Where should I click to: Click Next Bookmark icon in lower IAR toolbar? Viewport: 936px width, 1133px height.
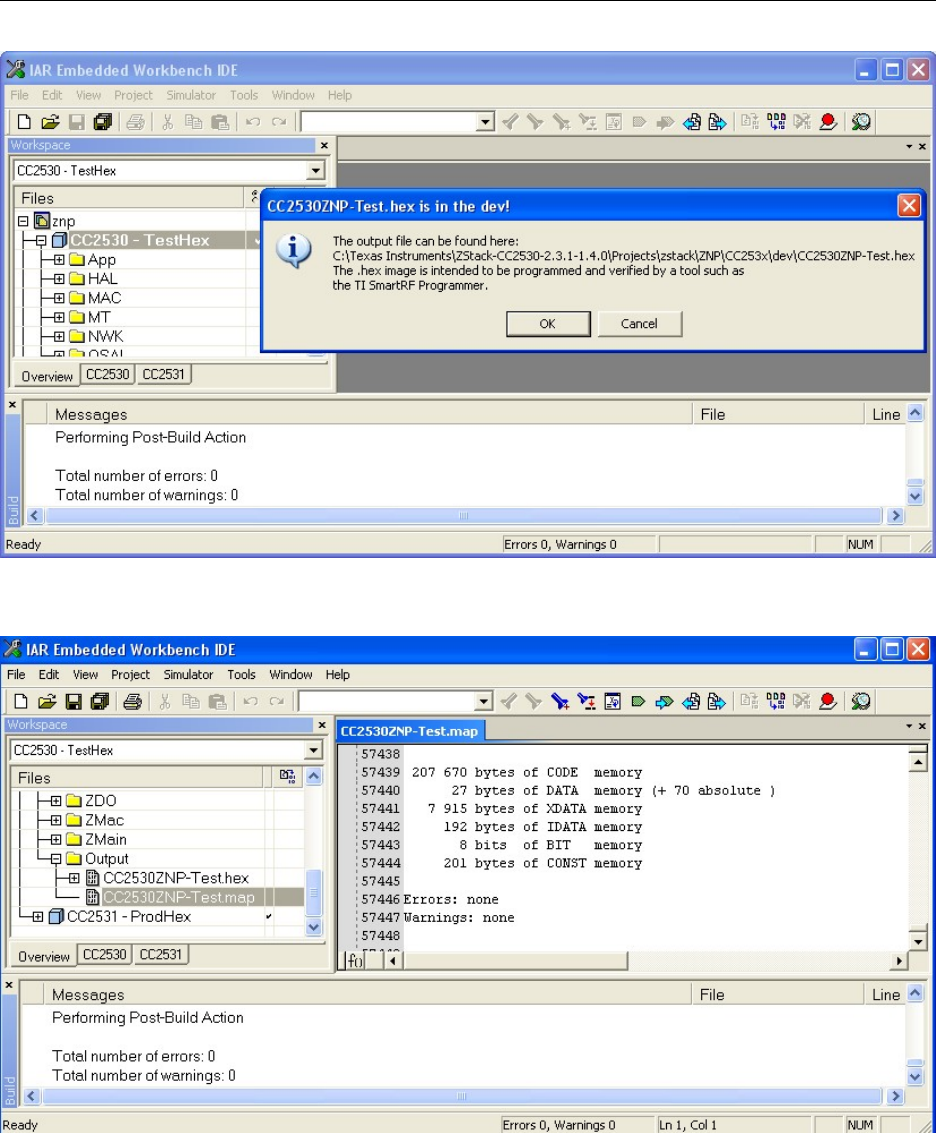tap(664, 701)
